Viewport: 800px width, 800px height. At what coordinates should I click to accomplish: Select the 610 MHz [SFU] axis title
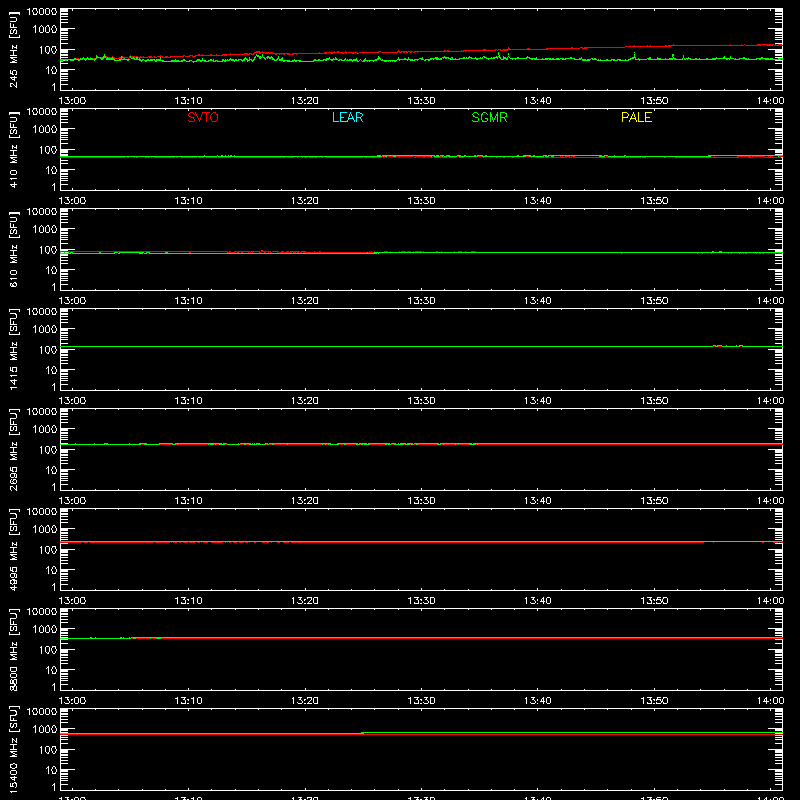[13, 250]
